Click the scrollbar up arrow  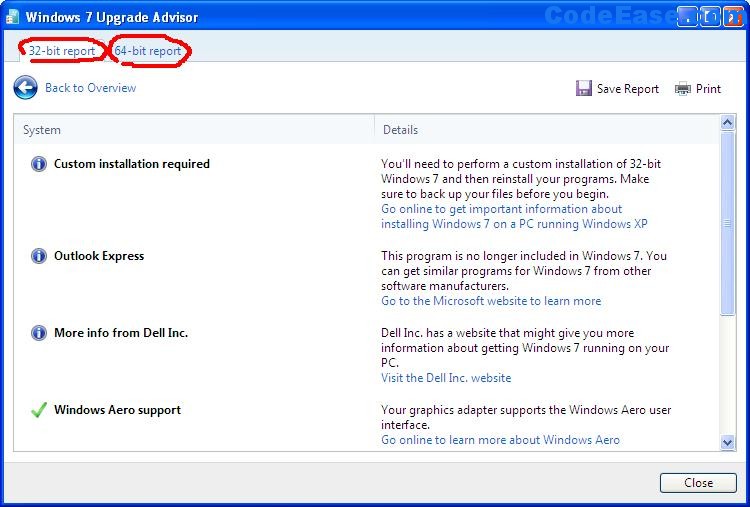point(727,123)
